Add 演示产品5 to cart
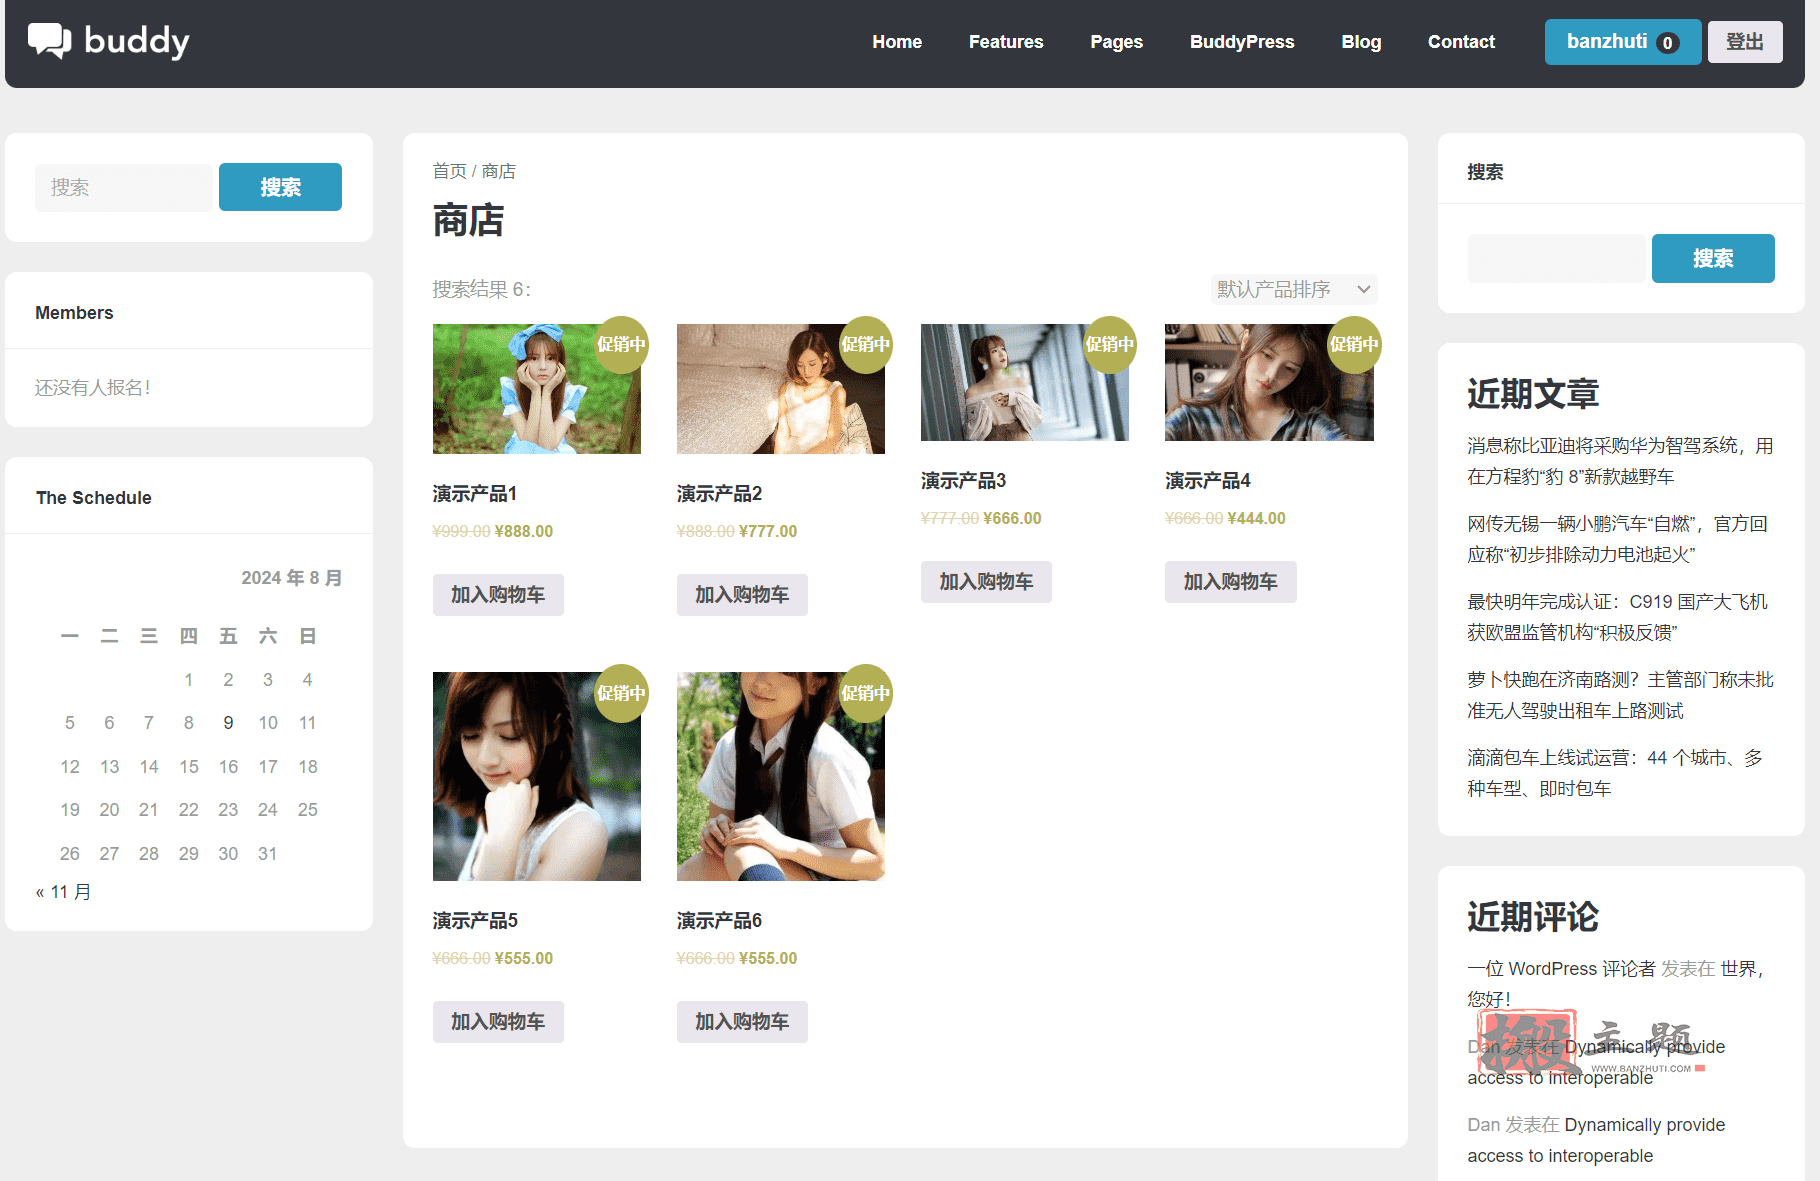 click(498, 1022)
